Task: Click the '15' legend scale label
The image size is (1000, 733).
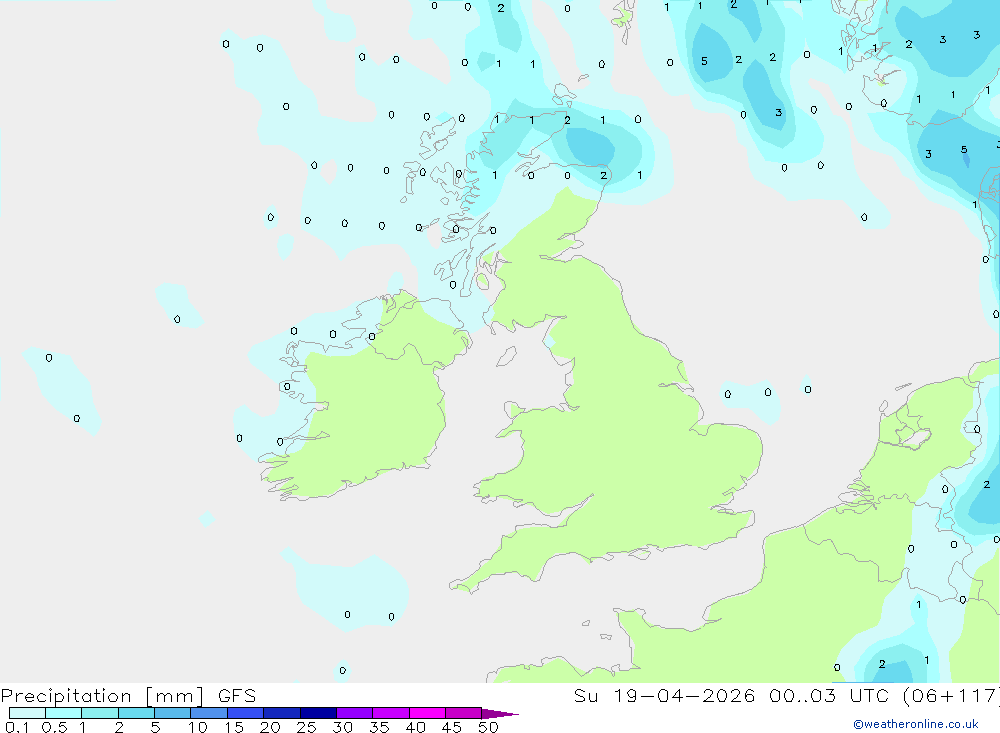Action: tap(234, 727)
